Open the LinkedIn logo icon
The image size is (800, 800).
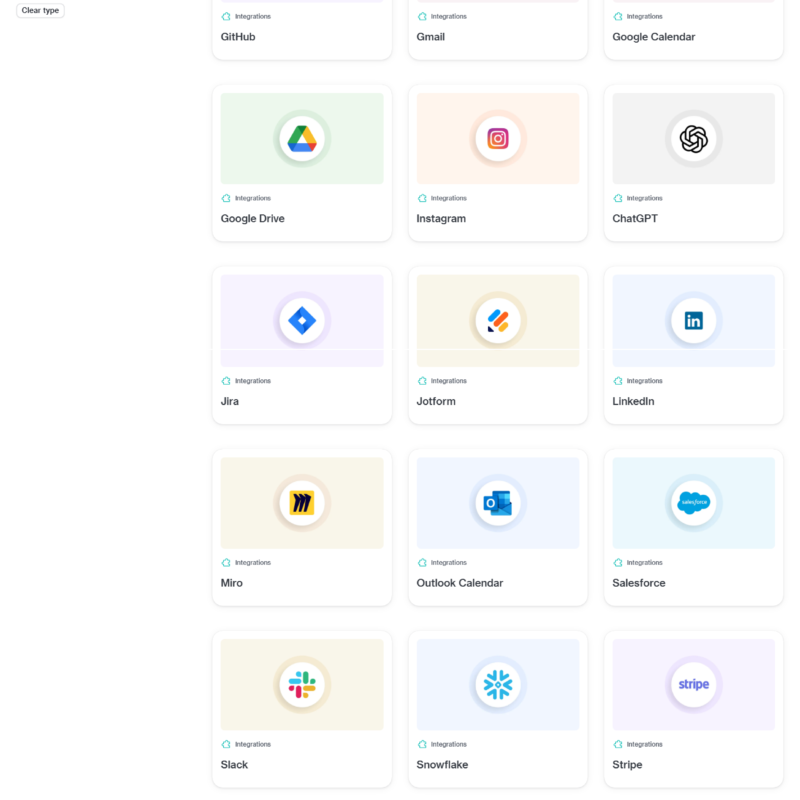[x=693, y=321]
